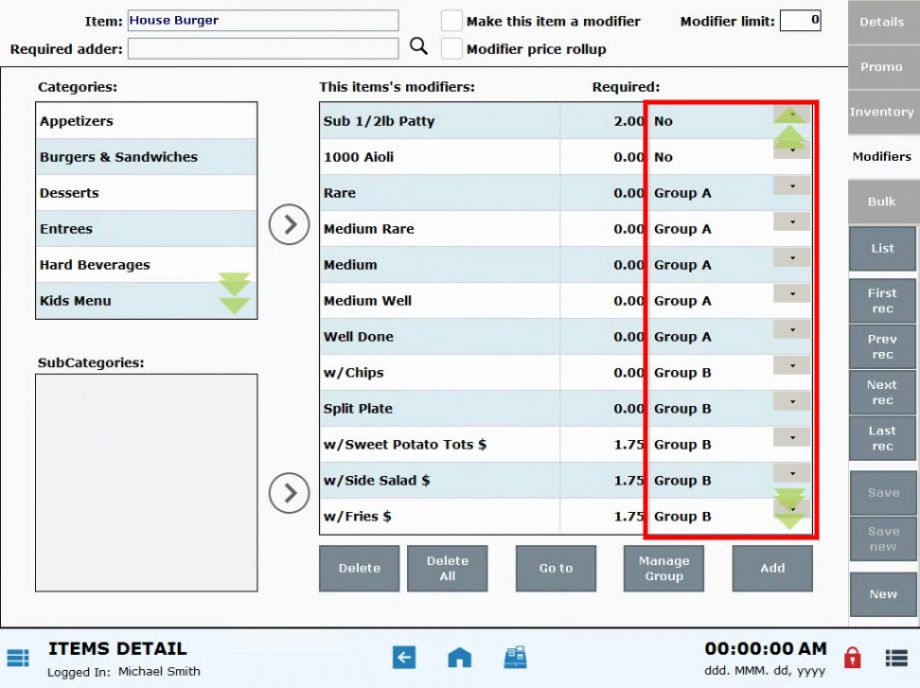Click the Go to button
The height and width of the screenshot is (688, 920).
(556, 568)
